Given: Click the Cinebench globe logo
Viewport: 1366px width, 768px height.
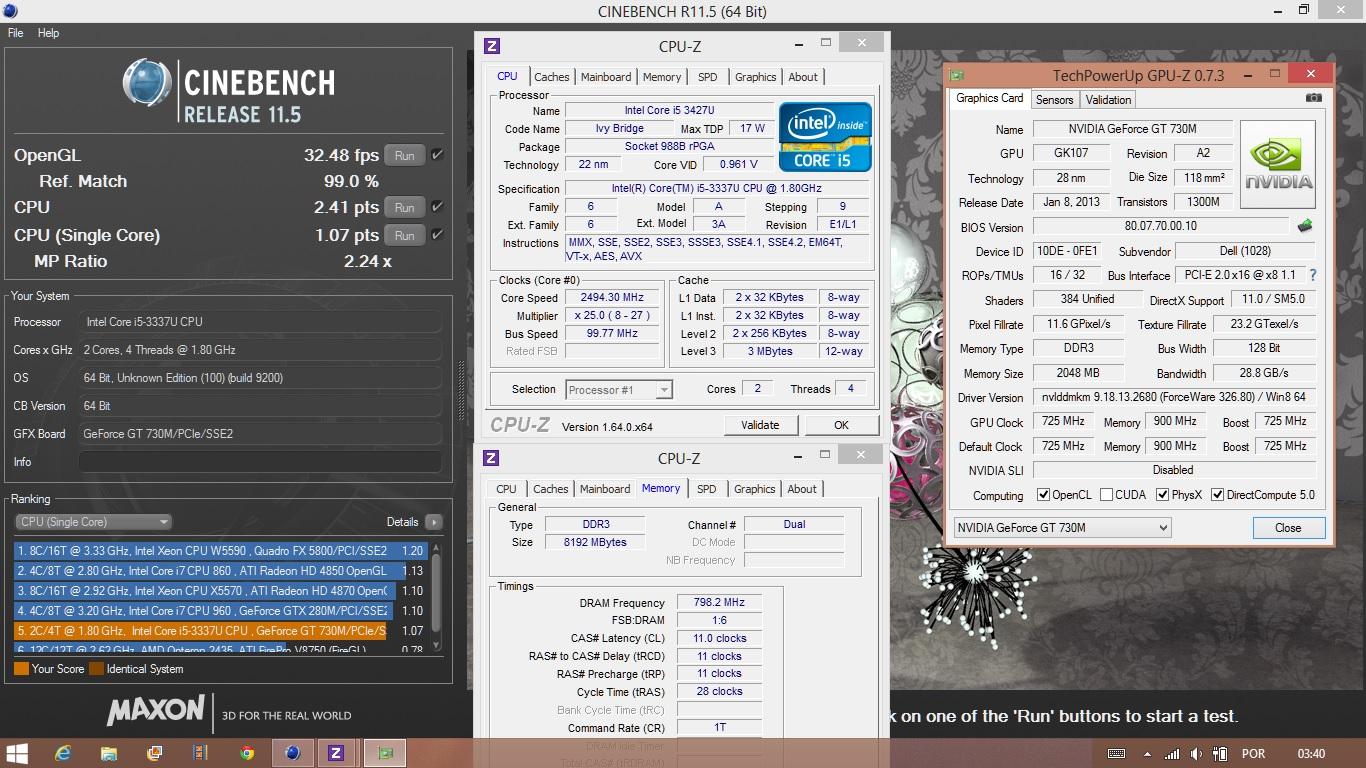Looking at the screenshot, I should [147, 84].
